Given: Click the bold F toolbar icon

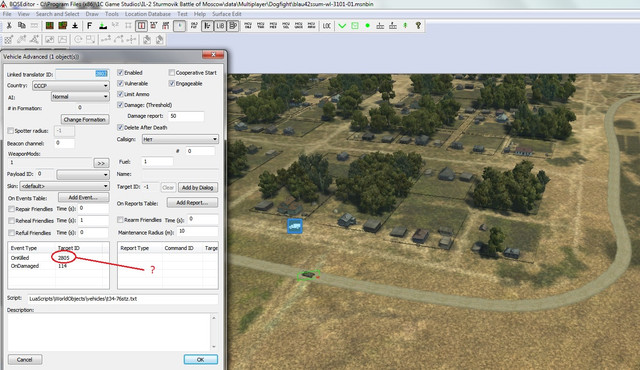Looking at the screenshot, I should [89, 26].
